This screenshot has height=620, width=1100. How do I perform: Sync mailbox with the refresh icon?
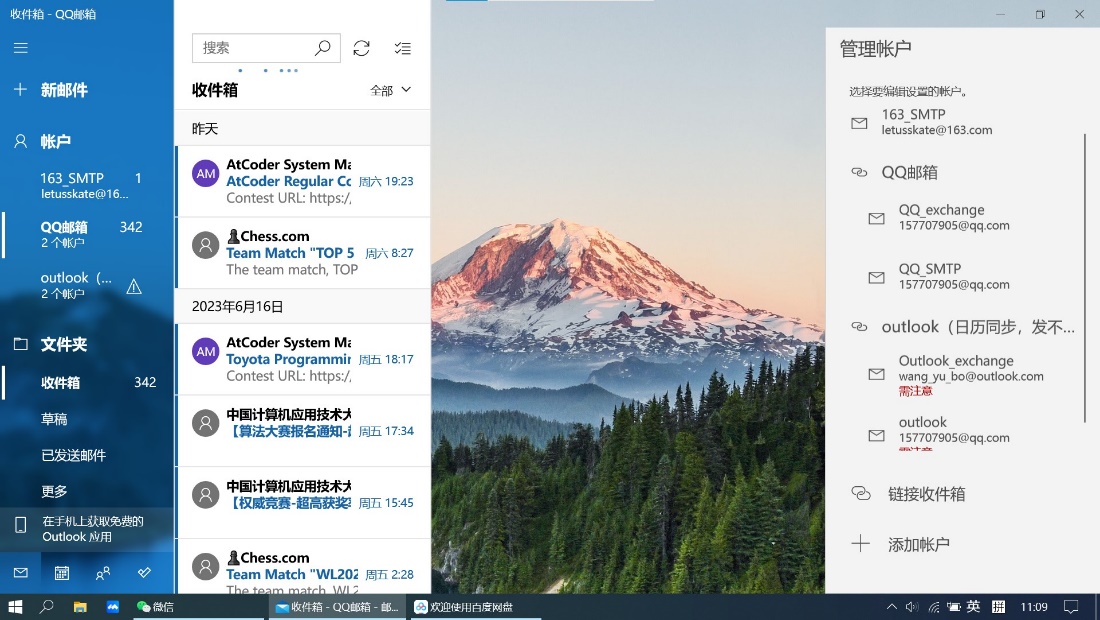361,48
